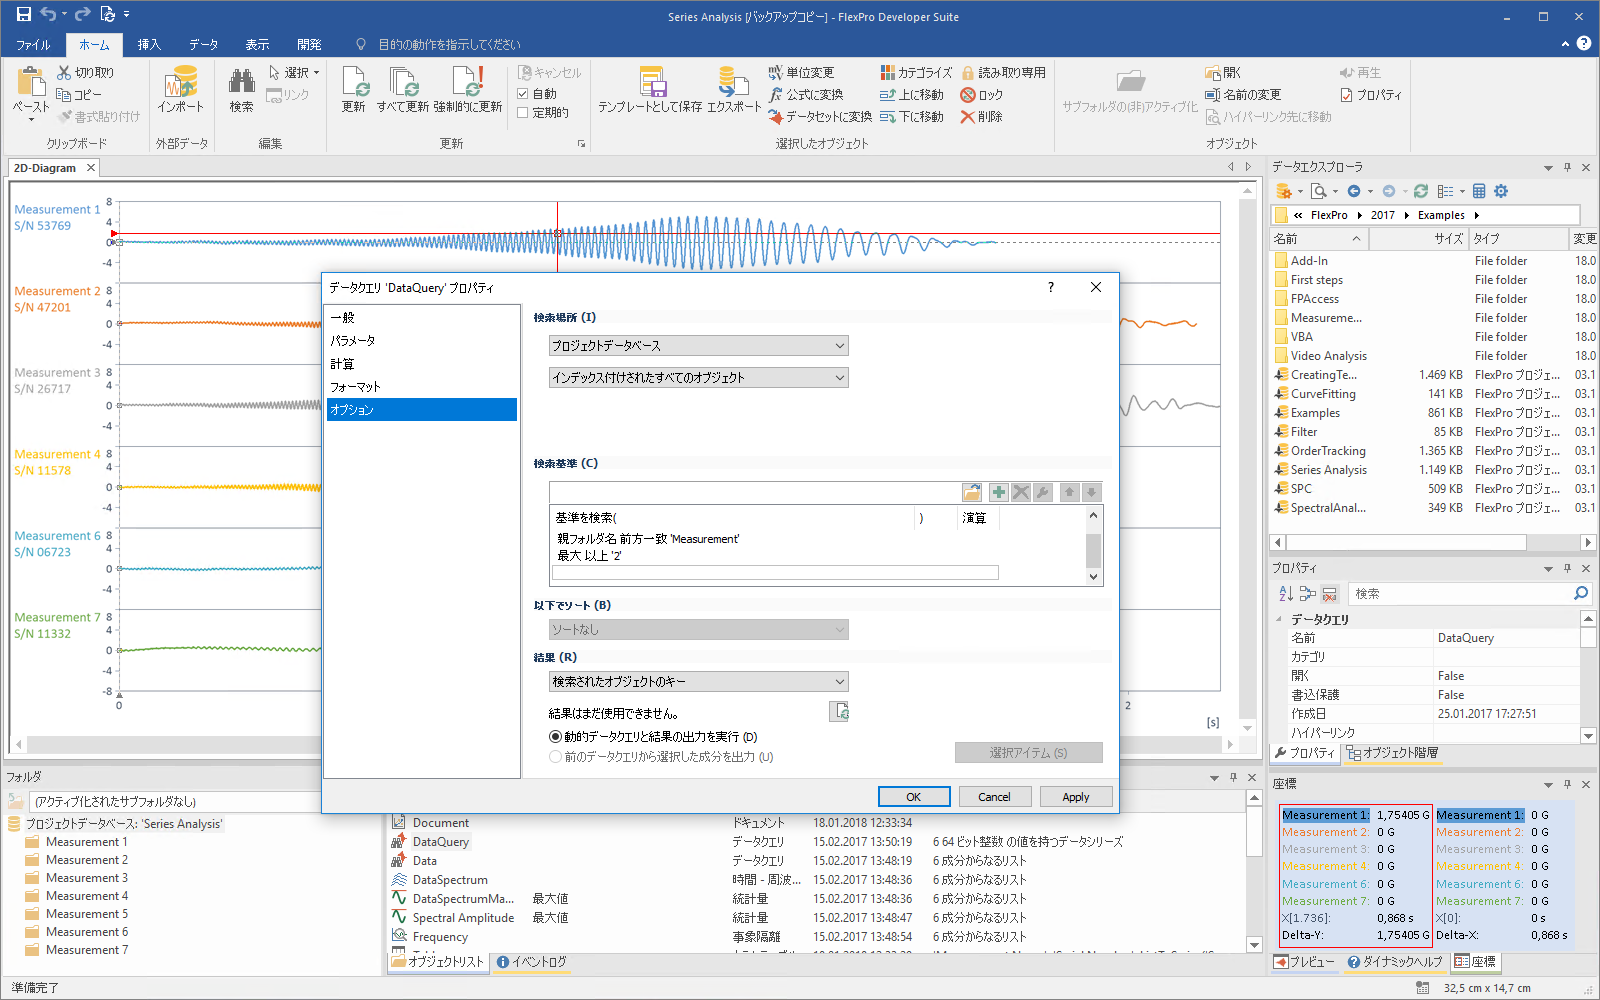The height and width of the screenshot is (1000, 1600).
Task: Apply the DataQuery property changes
Action: coord(1075,796)
